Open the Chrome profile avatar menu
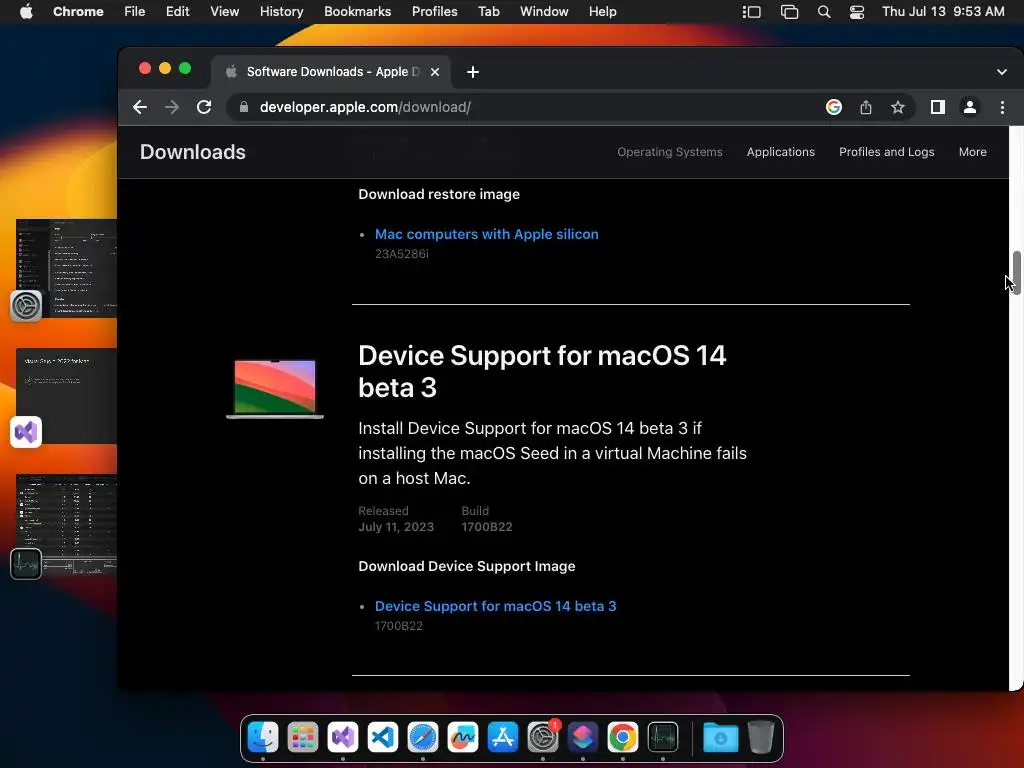The height and width of the screenshot is (768, 1024). click(970, 107)
